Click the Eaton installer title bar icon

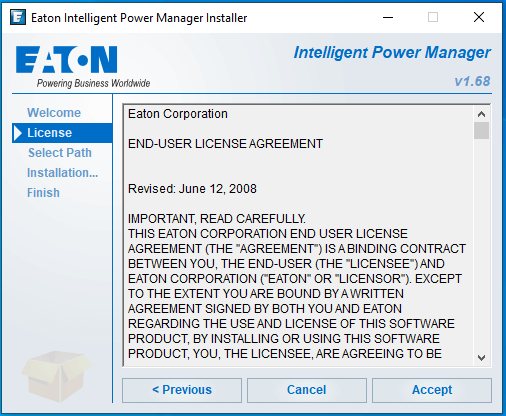[x=18, y=17]
